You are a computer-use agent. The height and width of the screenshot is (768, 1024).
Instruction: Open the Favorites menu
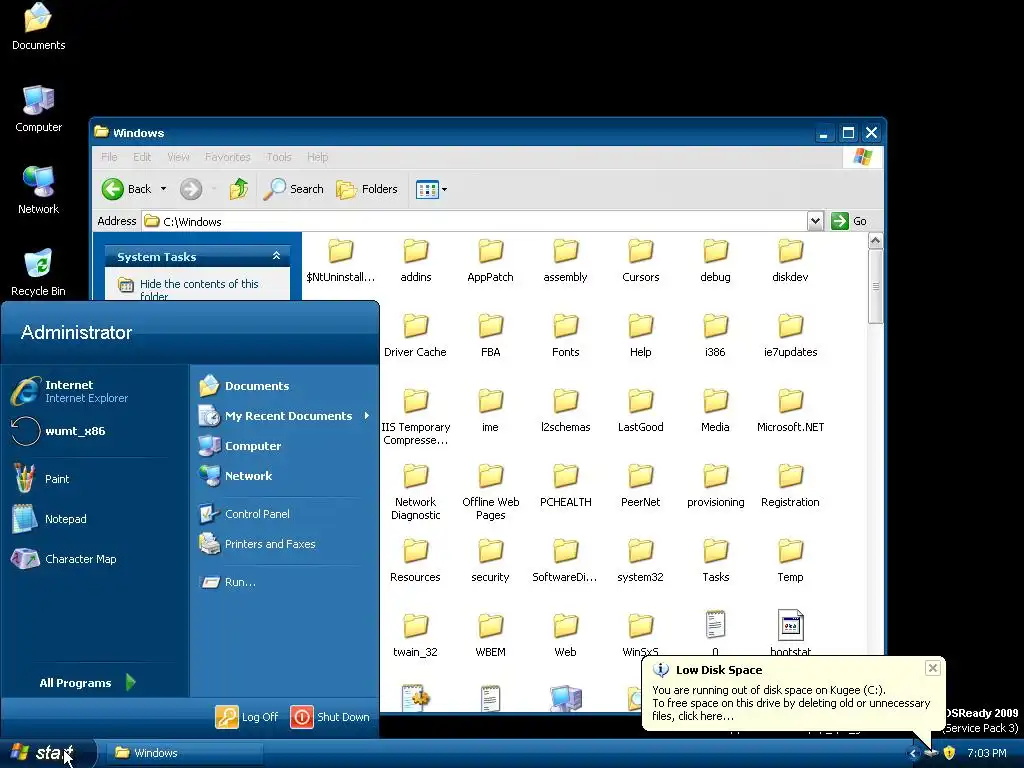(227, 157)
